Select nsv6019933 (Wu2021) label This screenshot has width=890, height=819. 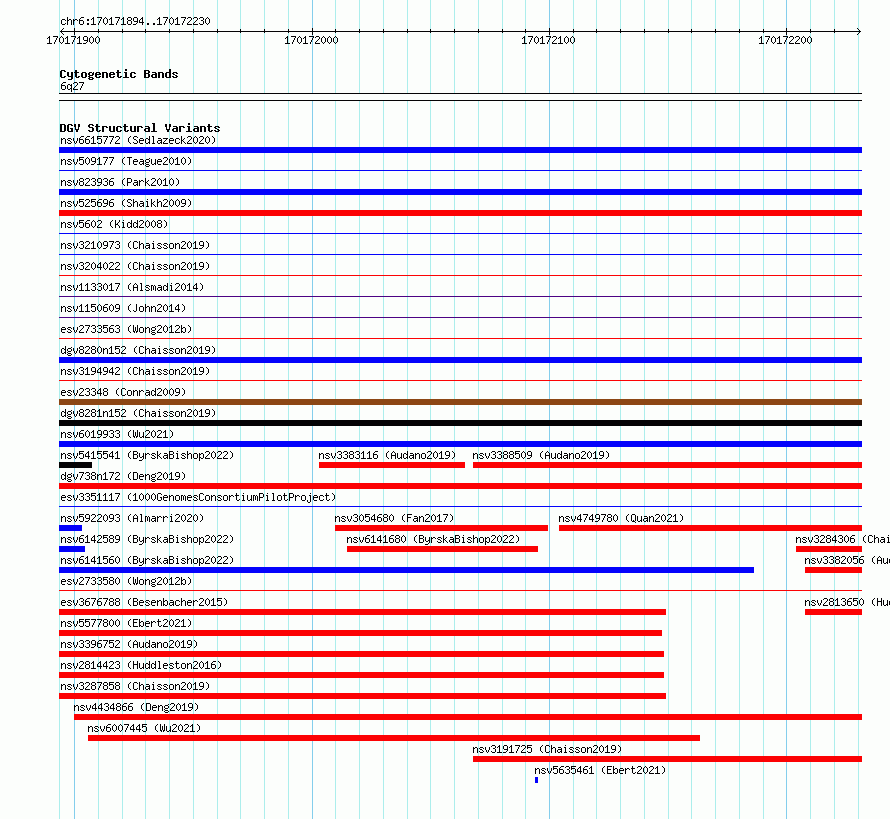117,434
